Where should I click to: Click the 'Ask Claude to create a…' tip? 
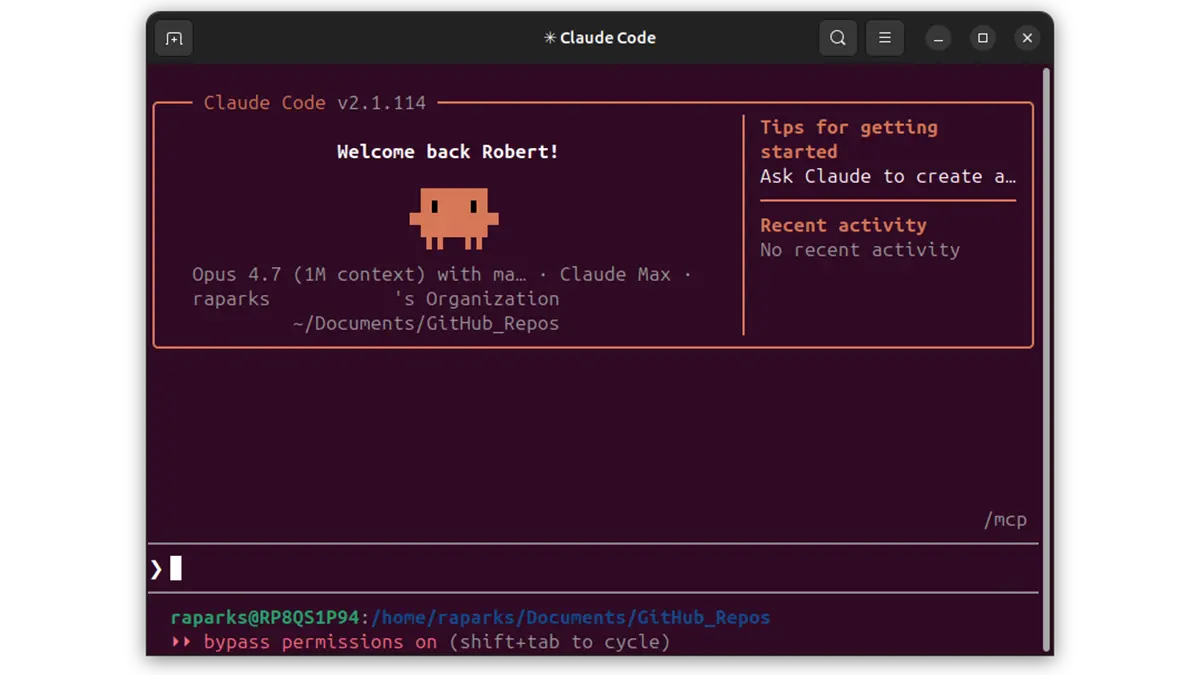point(888,176)
